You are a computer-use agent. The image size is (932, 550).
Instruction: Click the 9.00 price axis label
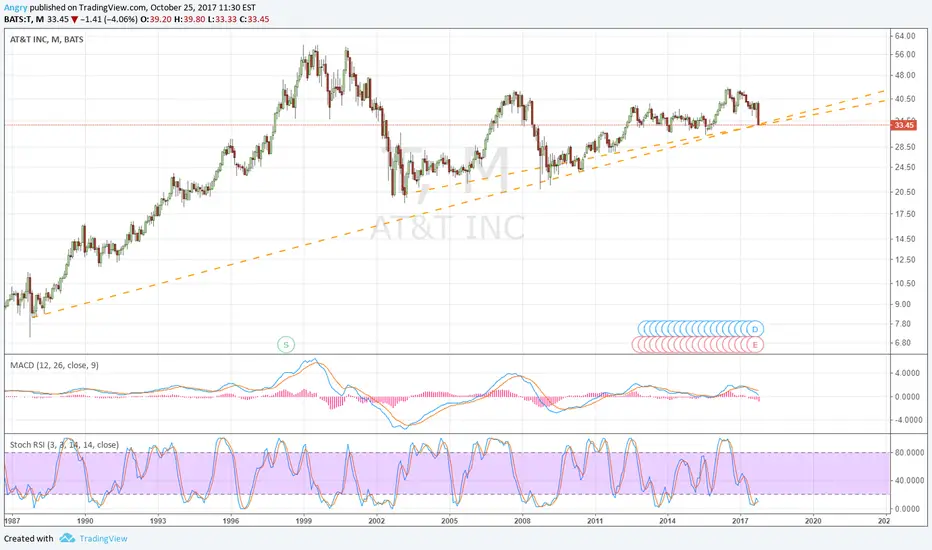coord(902,304)
